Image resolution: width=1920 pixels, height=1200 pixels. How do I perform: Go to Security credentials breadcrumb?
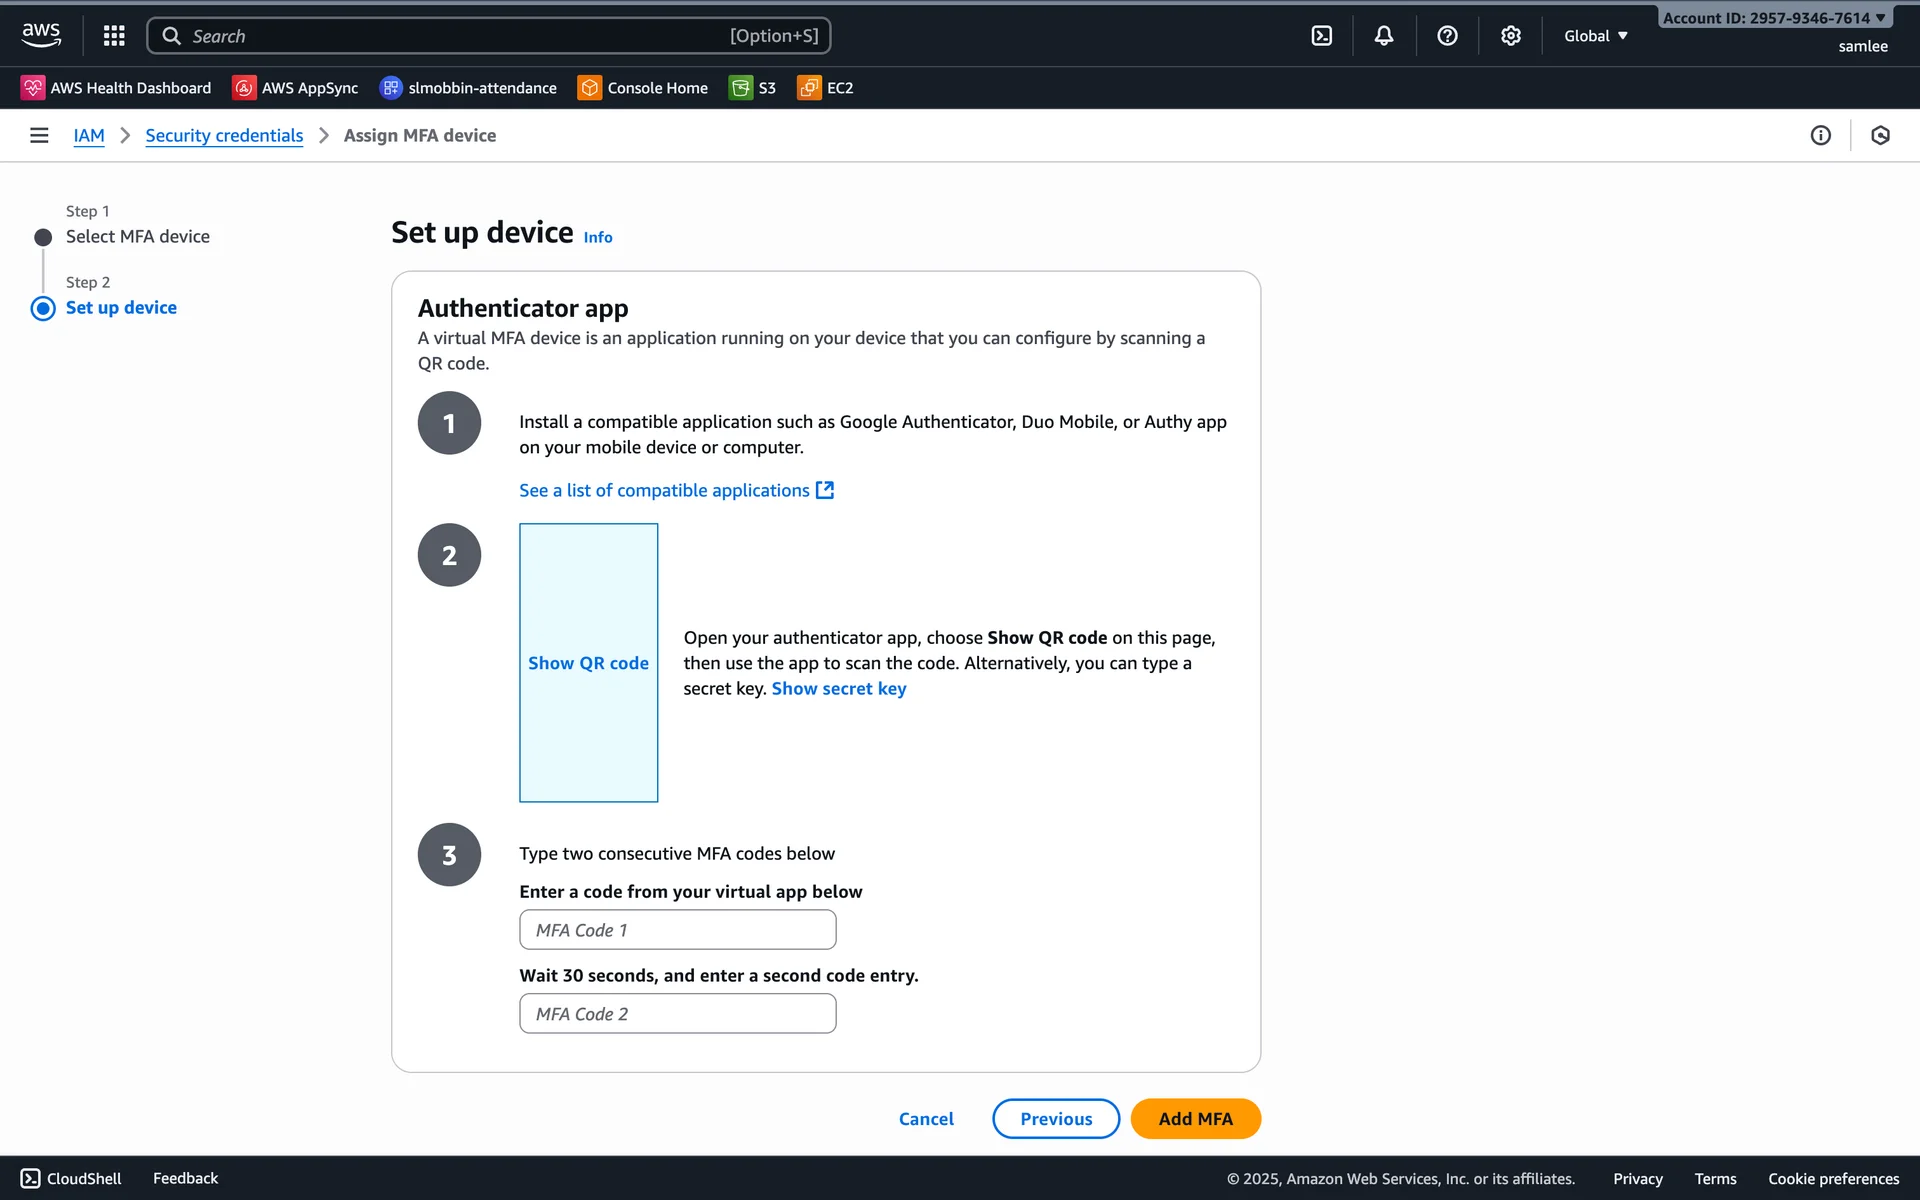[x=224, y=135]
